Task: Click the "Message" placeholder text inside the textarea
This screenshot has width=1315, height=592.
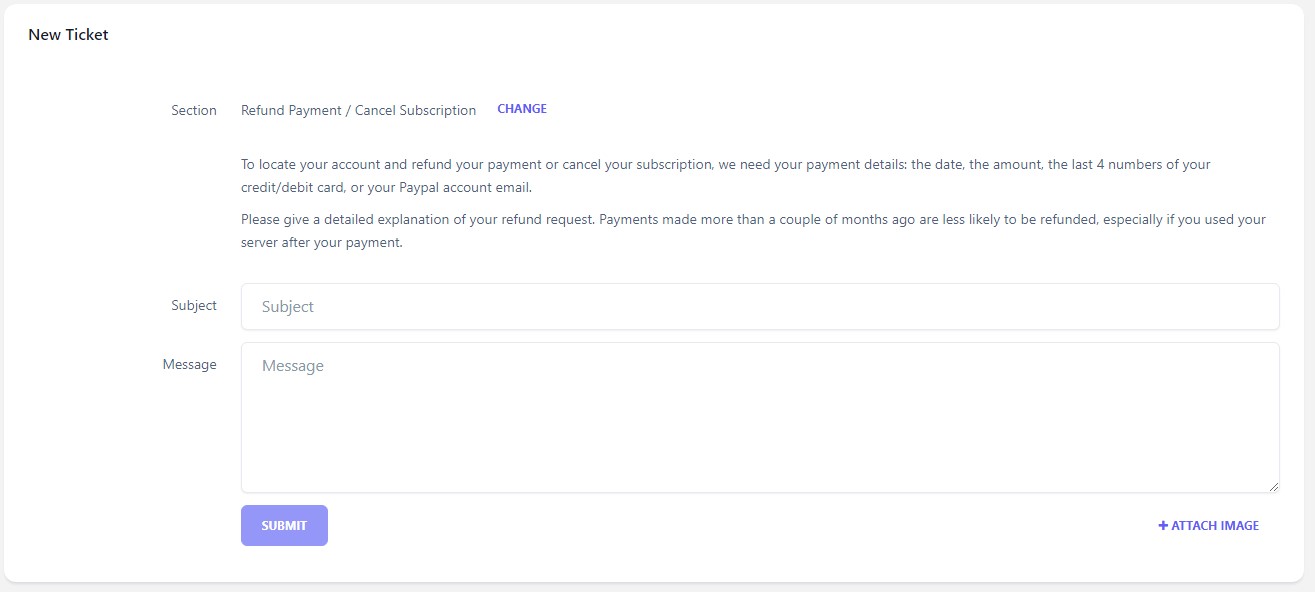Action: tap(293, 366)
